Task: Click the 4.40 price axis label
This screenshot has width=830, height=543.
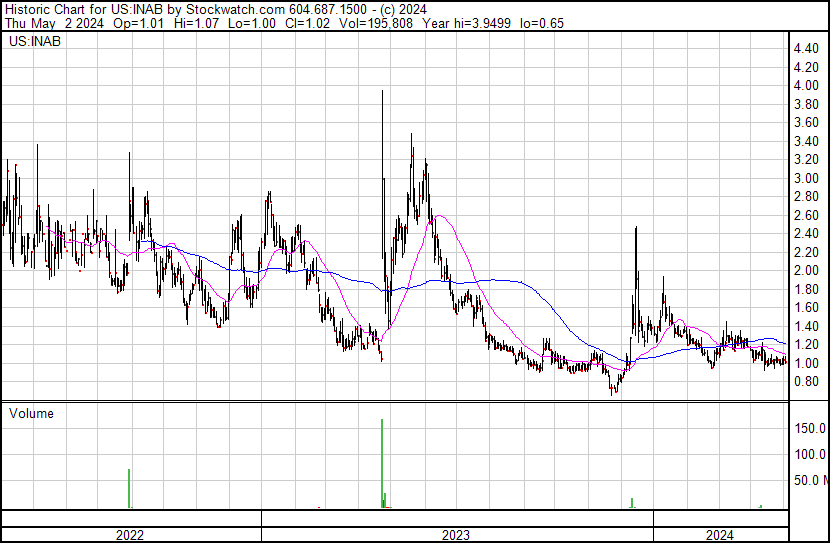Action: pos(807,49)
